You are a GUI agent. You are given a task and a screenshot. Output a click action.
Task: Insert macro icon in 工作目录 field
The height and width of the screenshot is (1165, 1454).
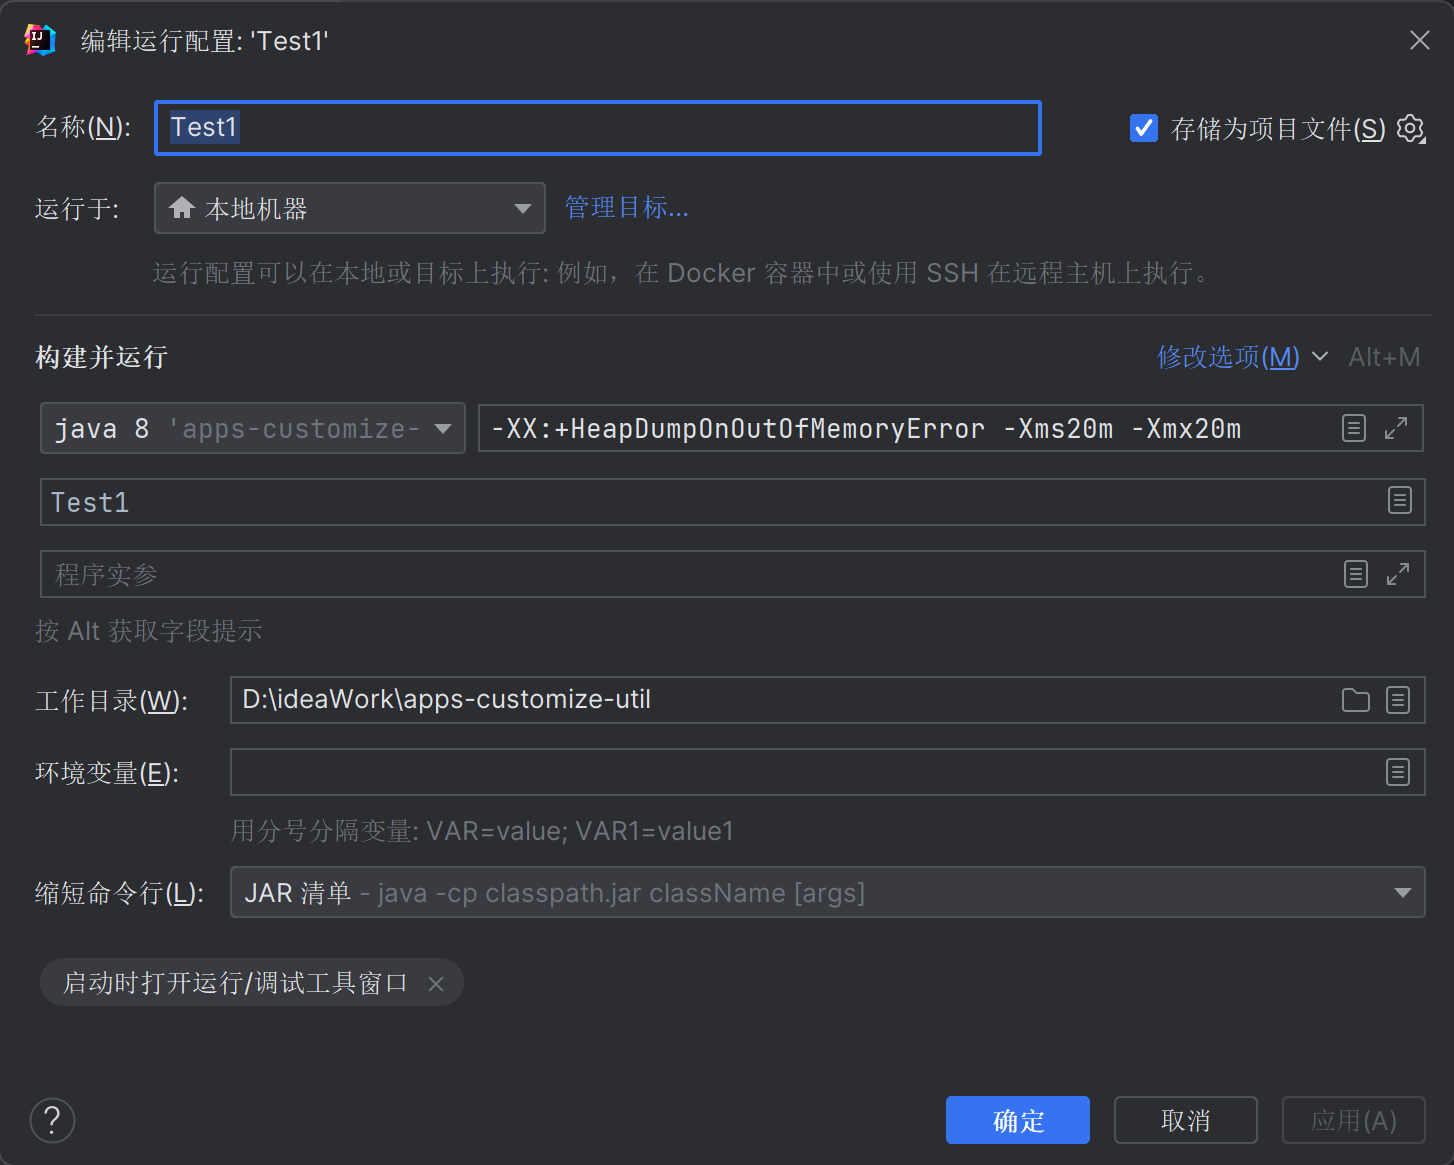click(1398, 700)
